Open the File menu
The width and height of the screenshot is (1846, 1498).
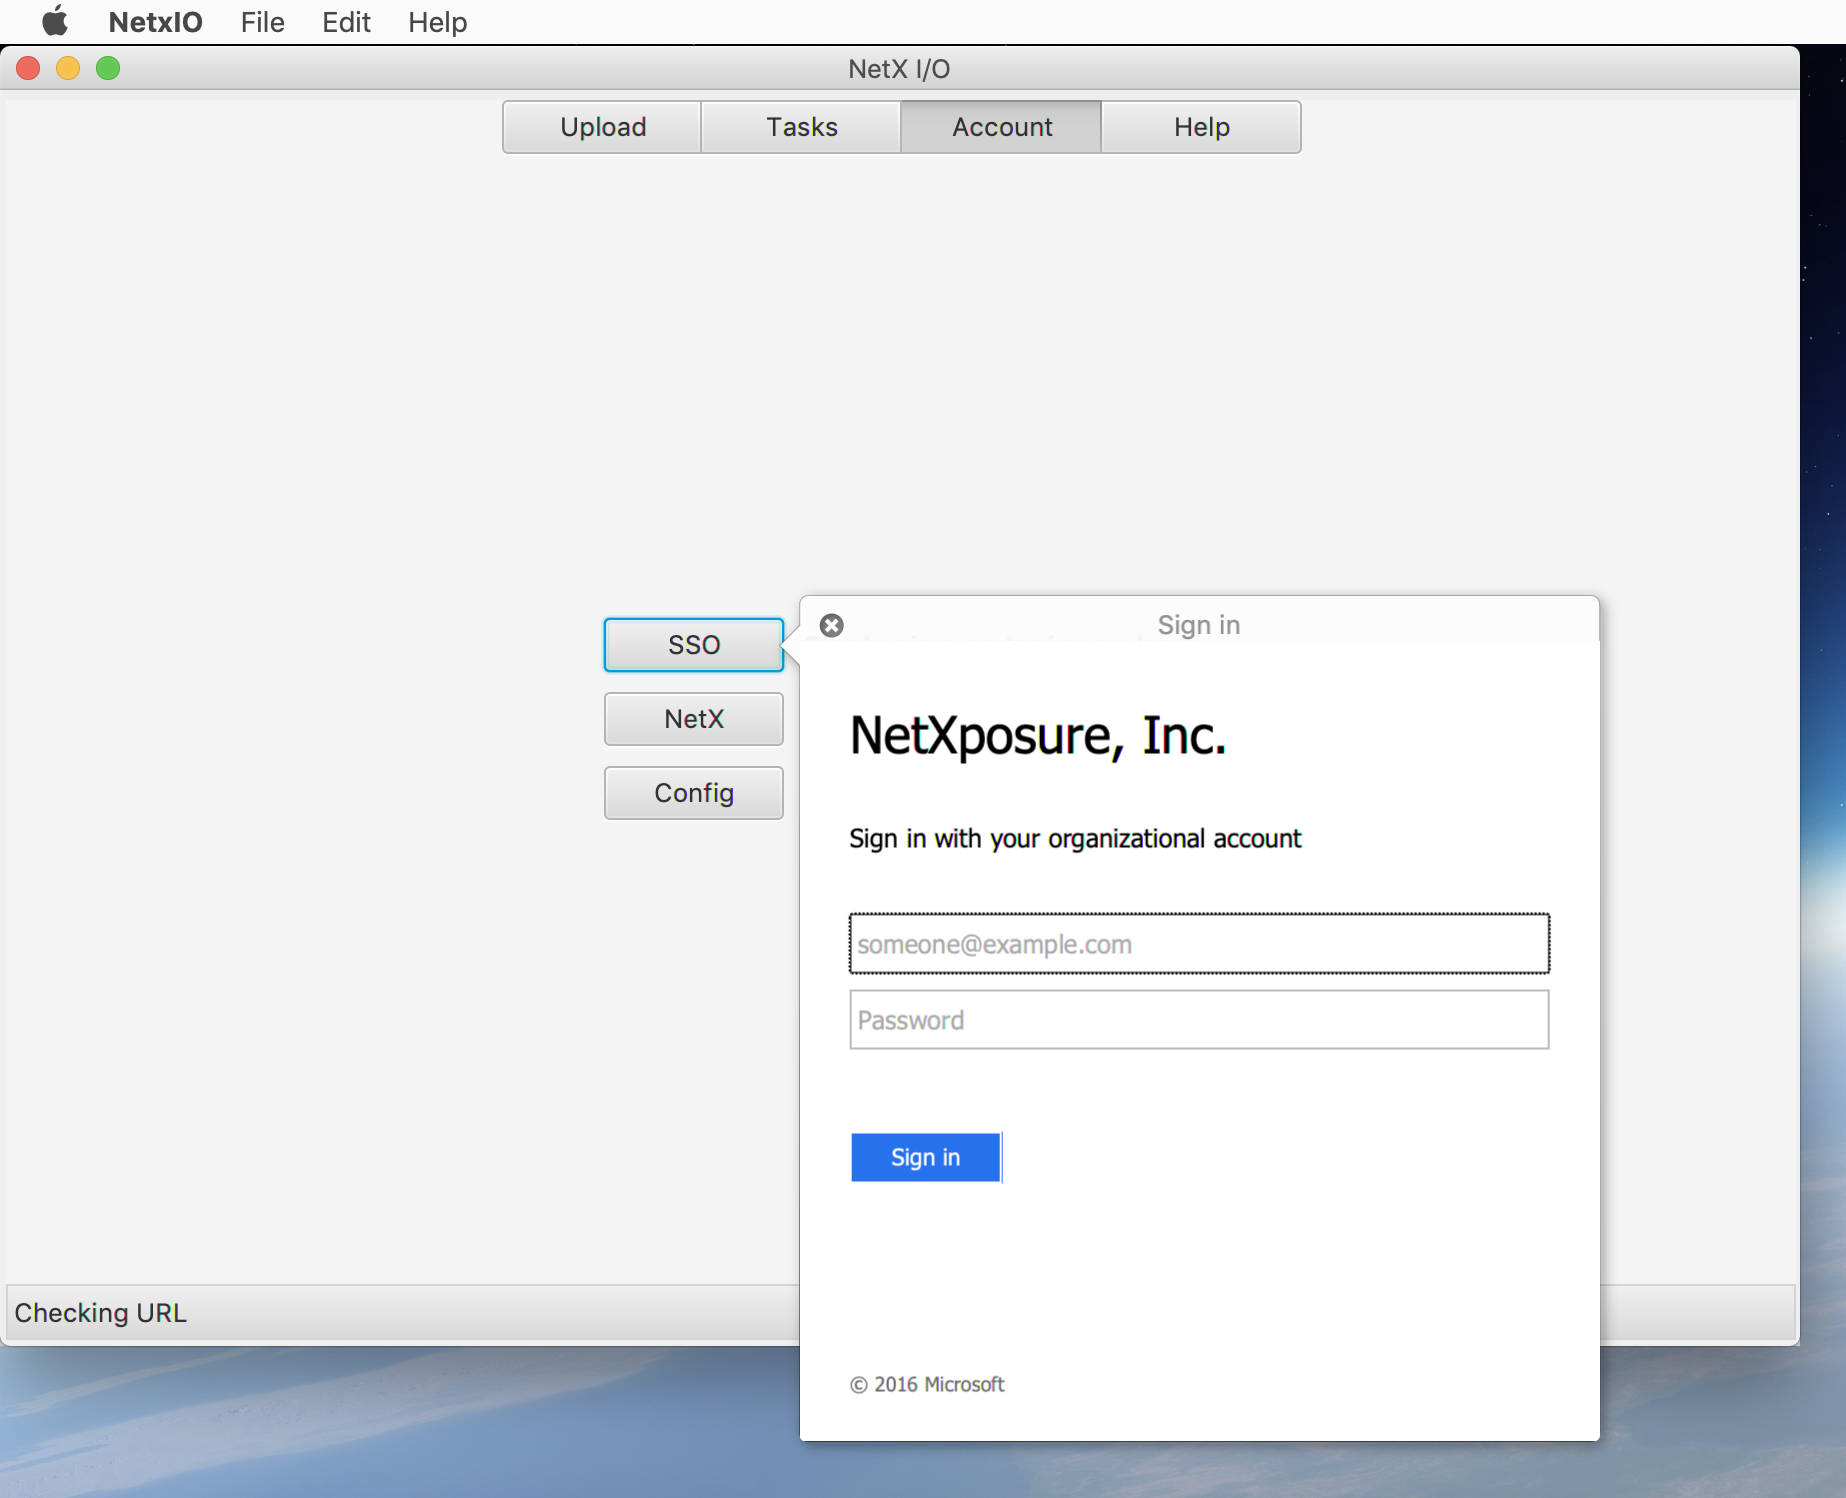pos(262,22)
